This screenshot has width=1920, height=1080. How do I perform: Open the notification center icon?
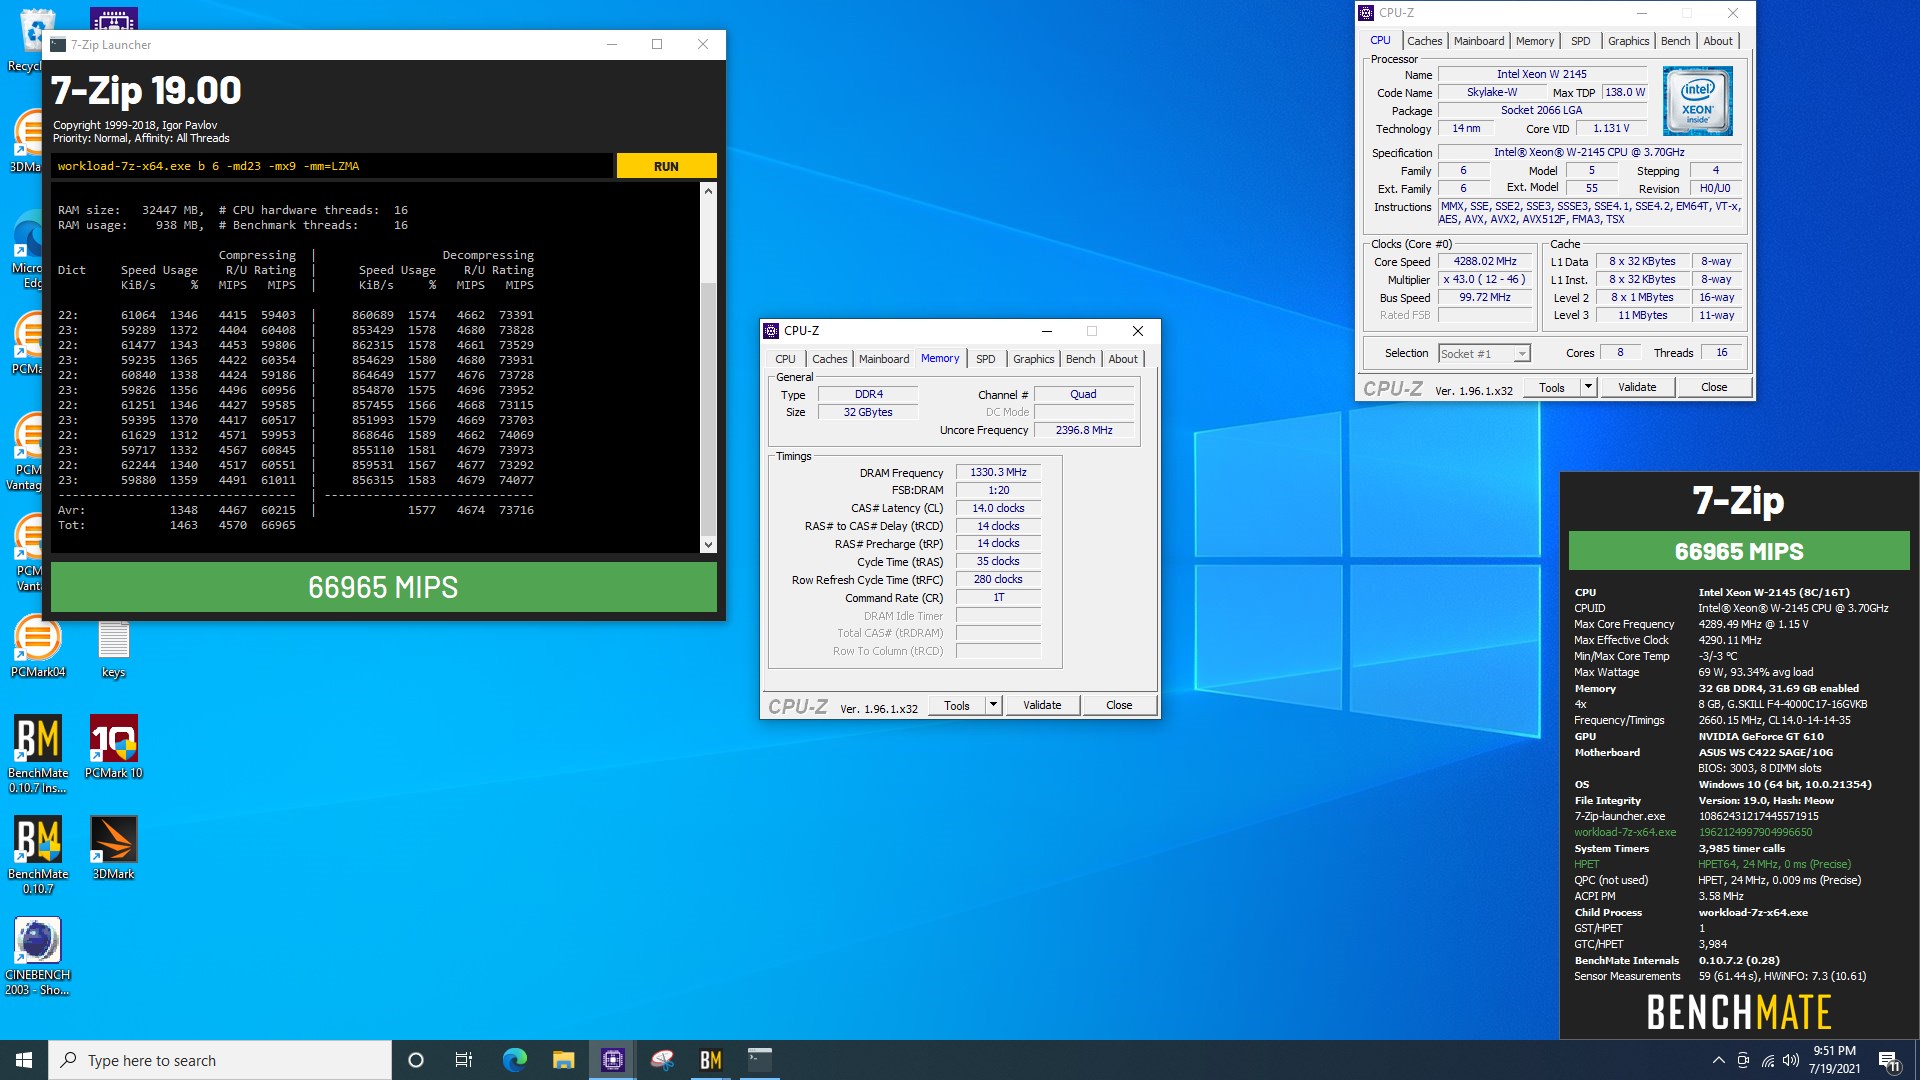coord(1888,1060)
